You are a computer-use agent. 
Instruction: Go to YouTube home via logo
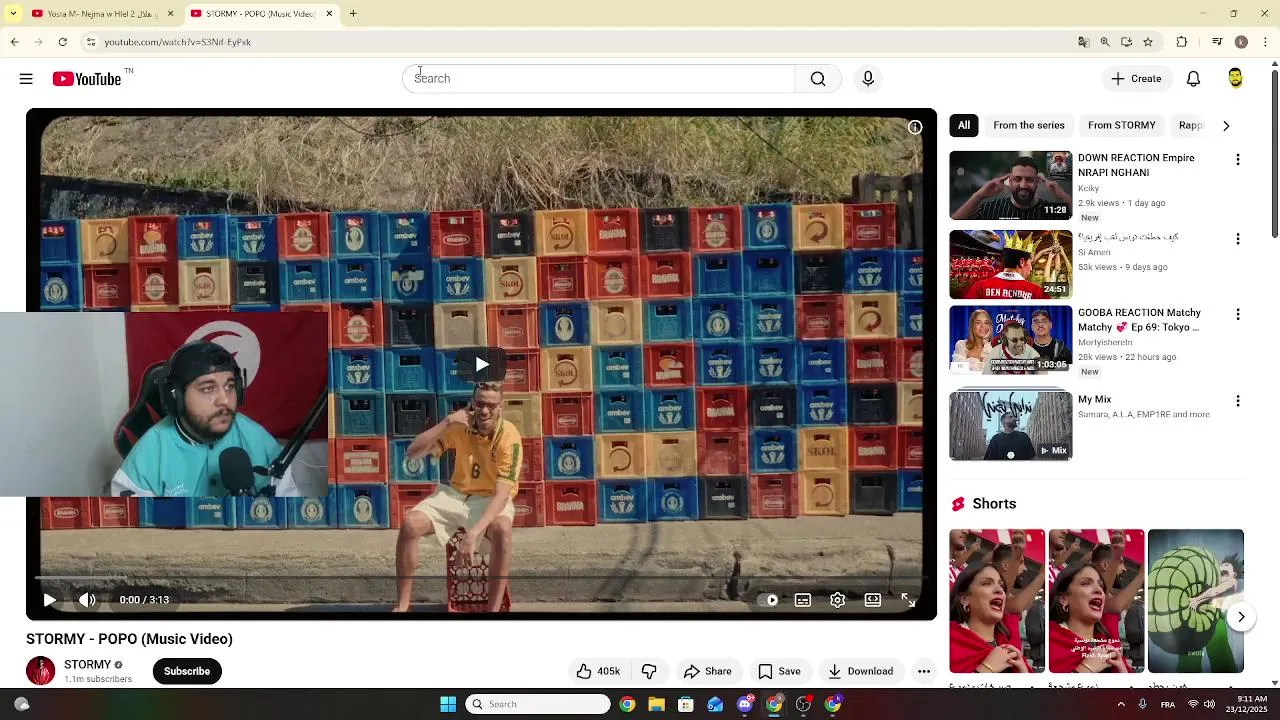click(87, 79)
